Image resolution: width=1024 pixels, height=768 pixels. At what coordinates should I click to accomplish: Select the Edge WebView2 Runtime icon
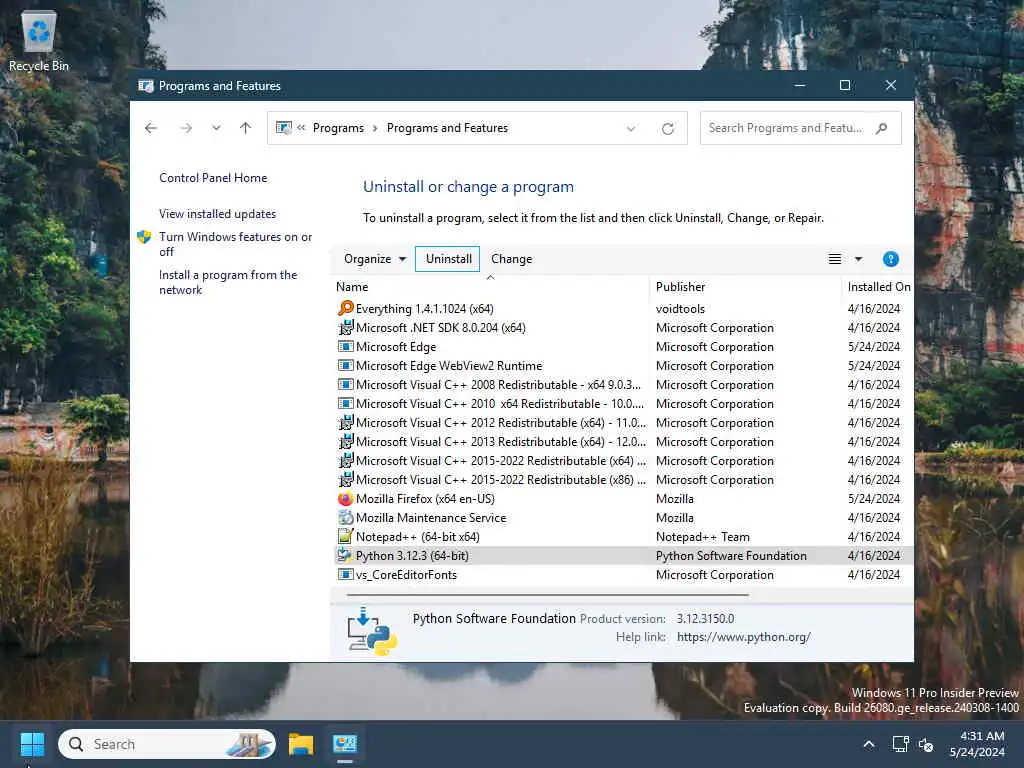(345, 366)
